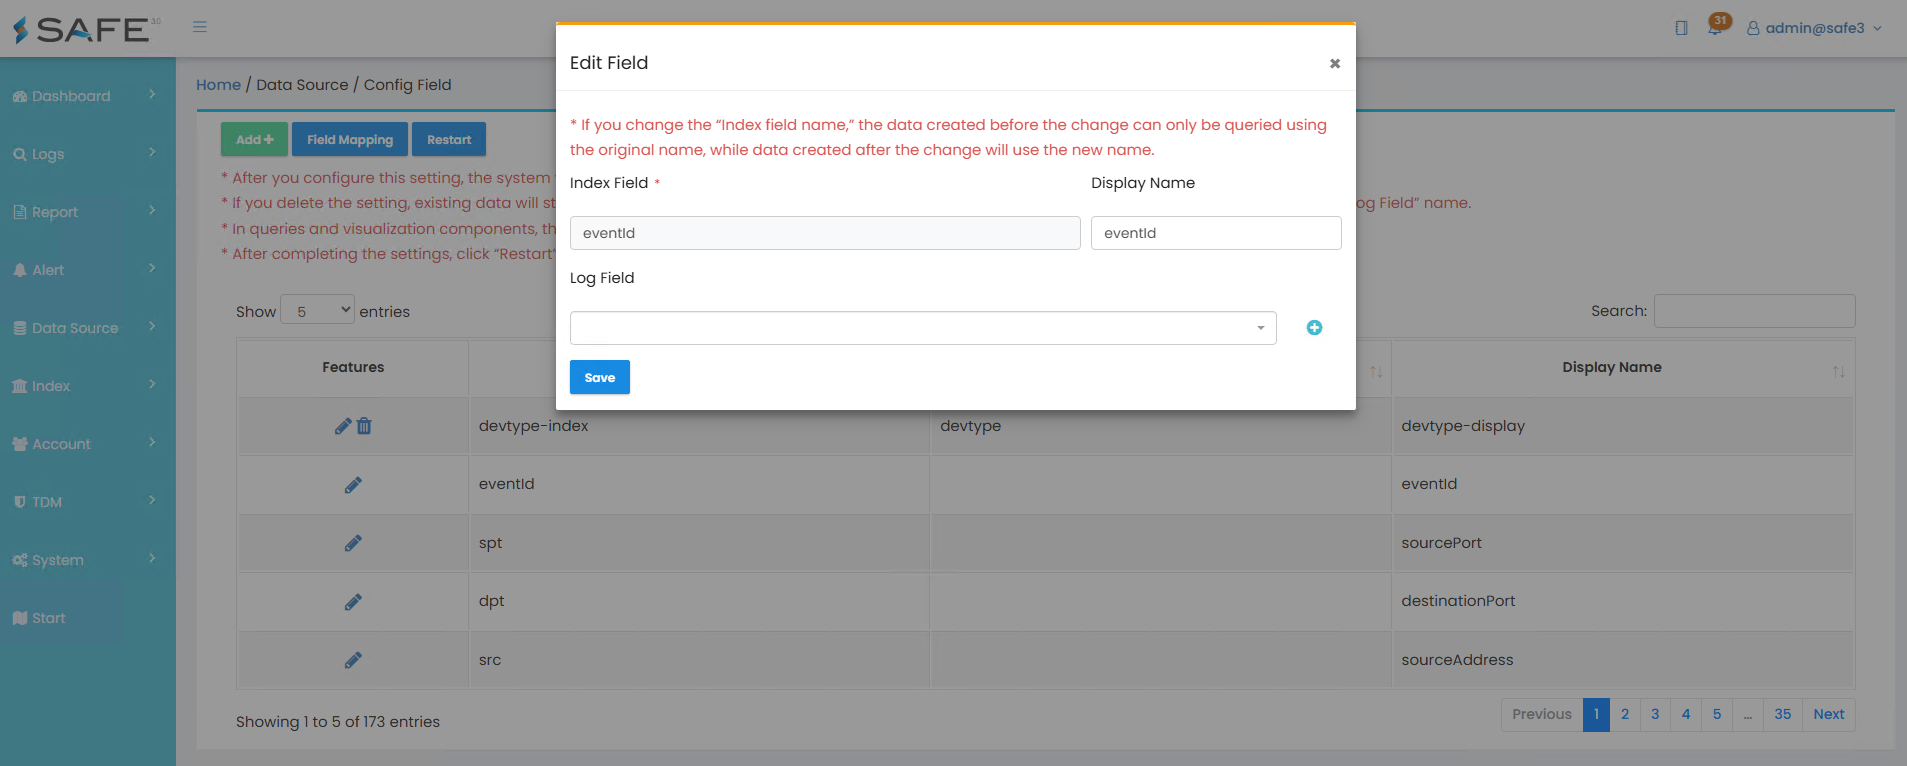This screenshot has width=1907, height=766.
Task: Click the Index Field input box
Action: (825, 233)
